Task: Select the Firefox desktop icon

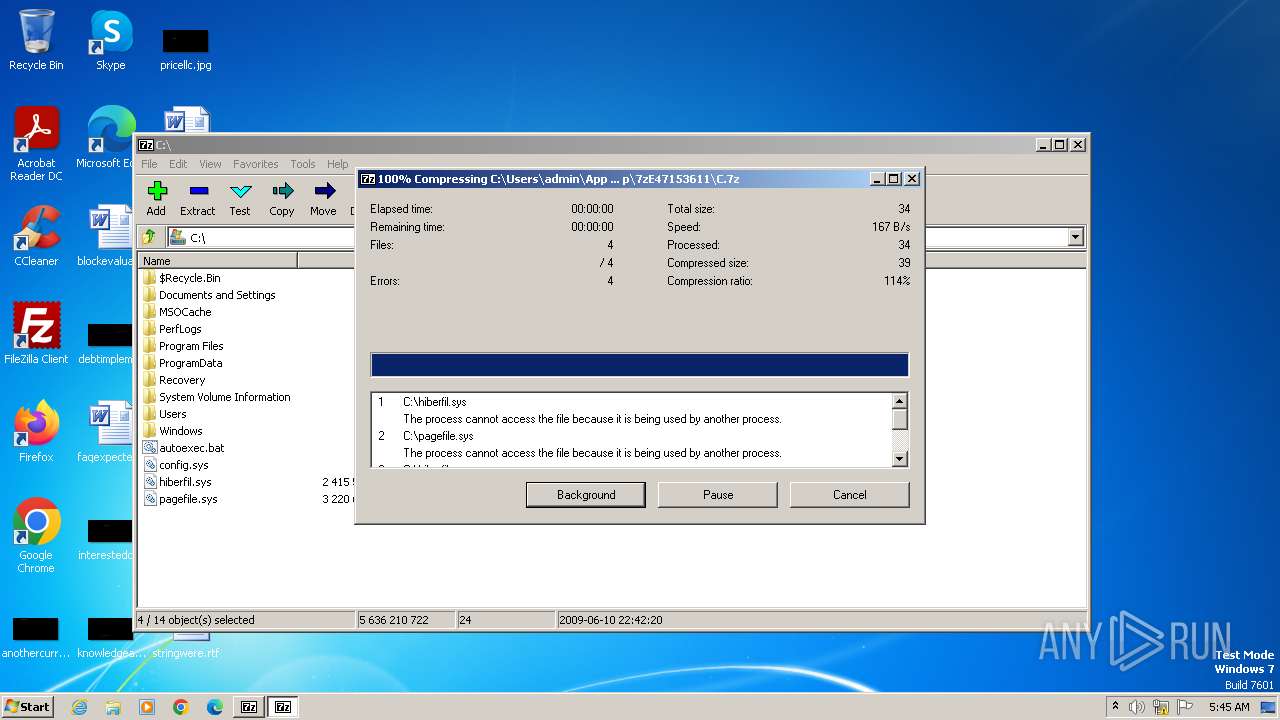Action: tap(36, 431)
